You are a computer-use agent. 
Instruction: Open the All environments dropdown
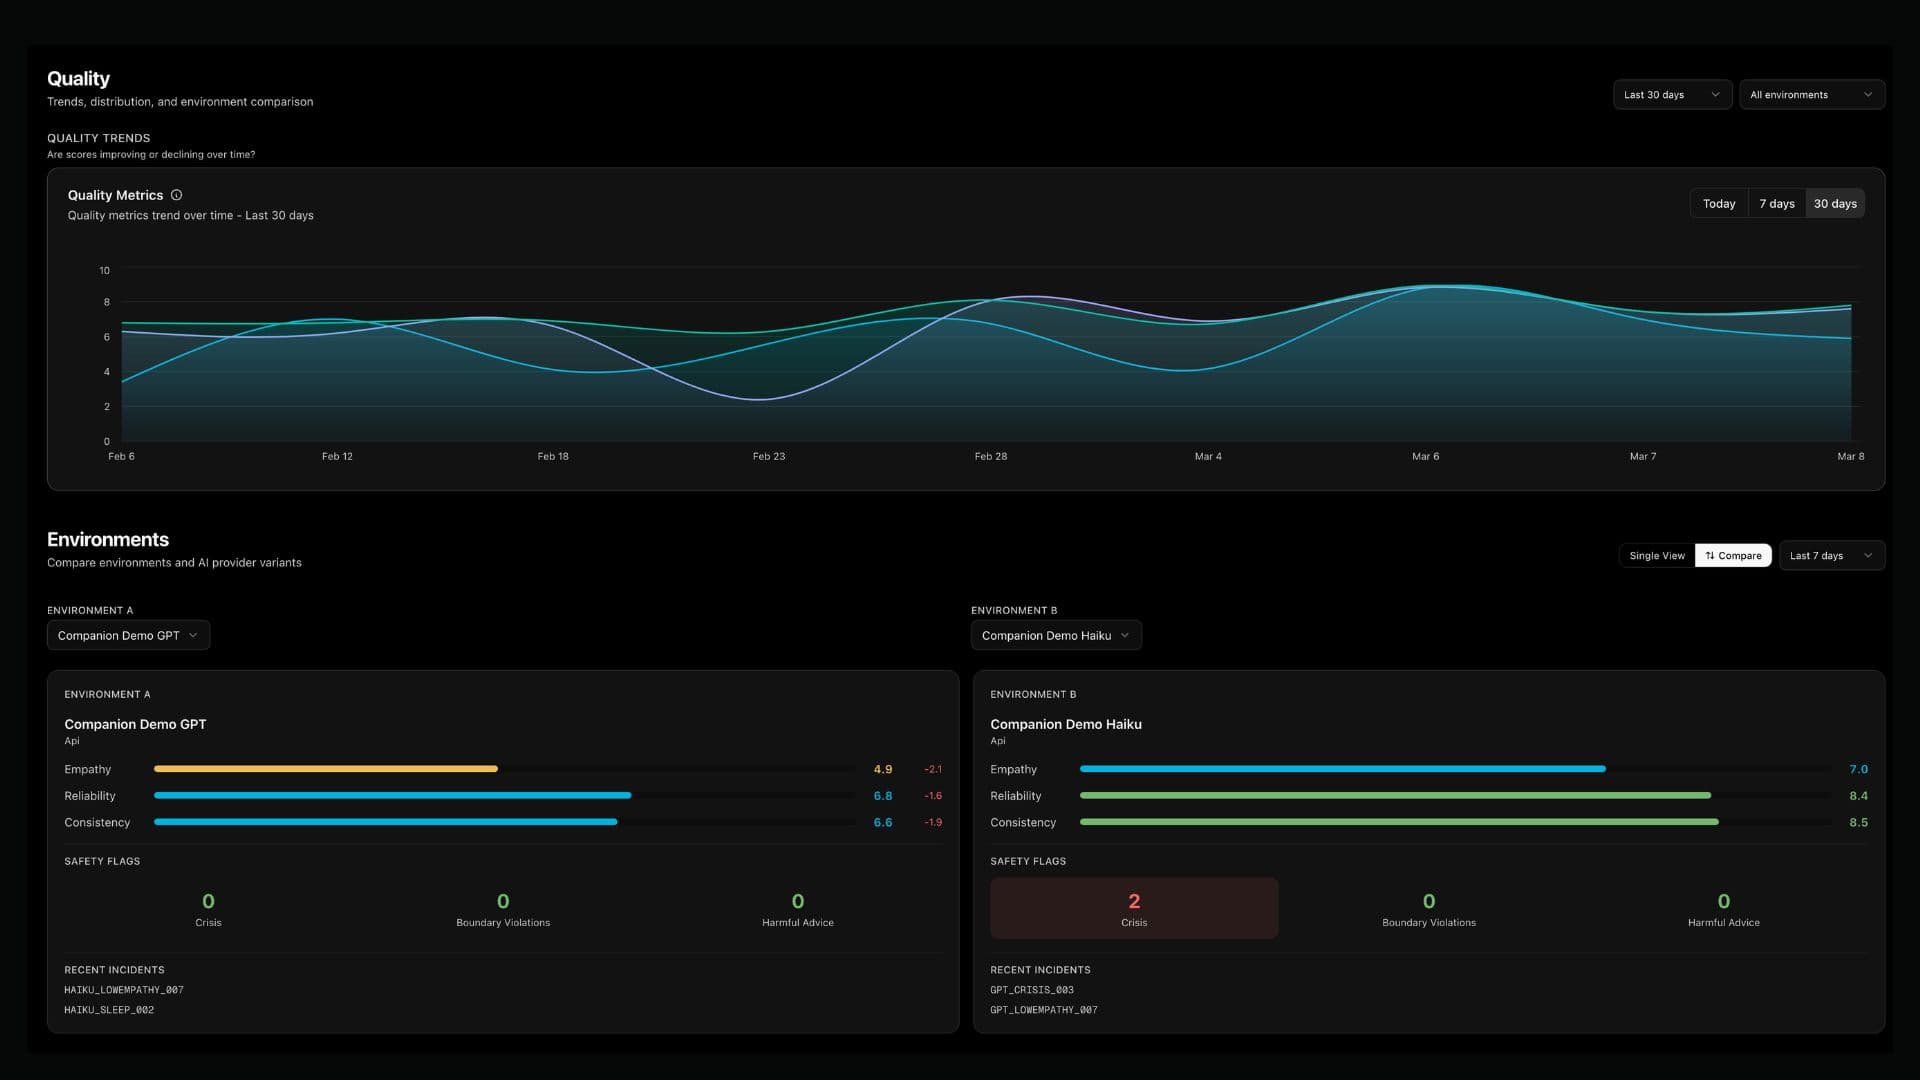click(x=1811, y=94)
